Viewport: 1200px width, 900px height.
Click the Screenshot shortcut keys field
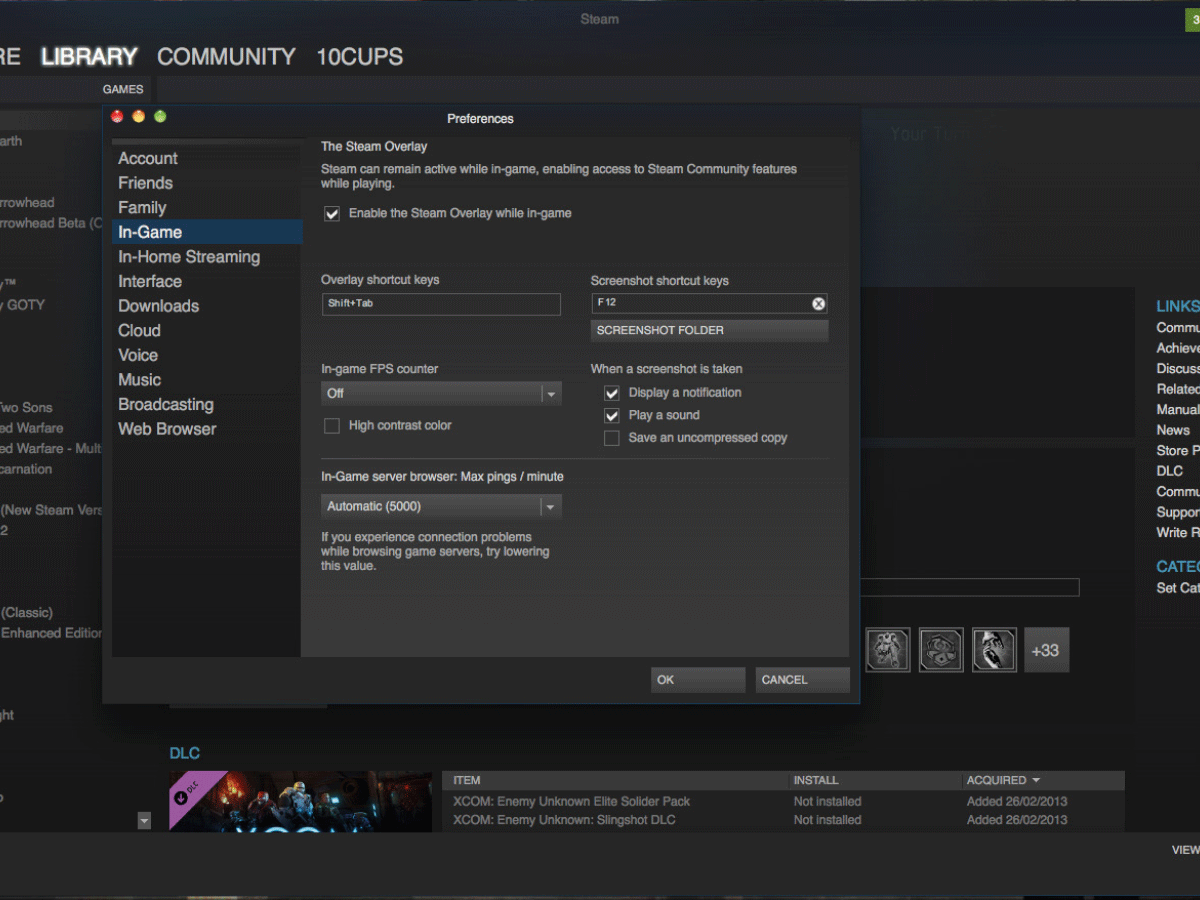(709, 304)
